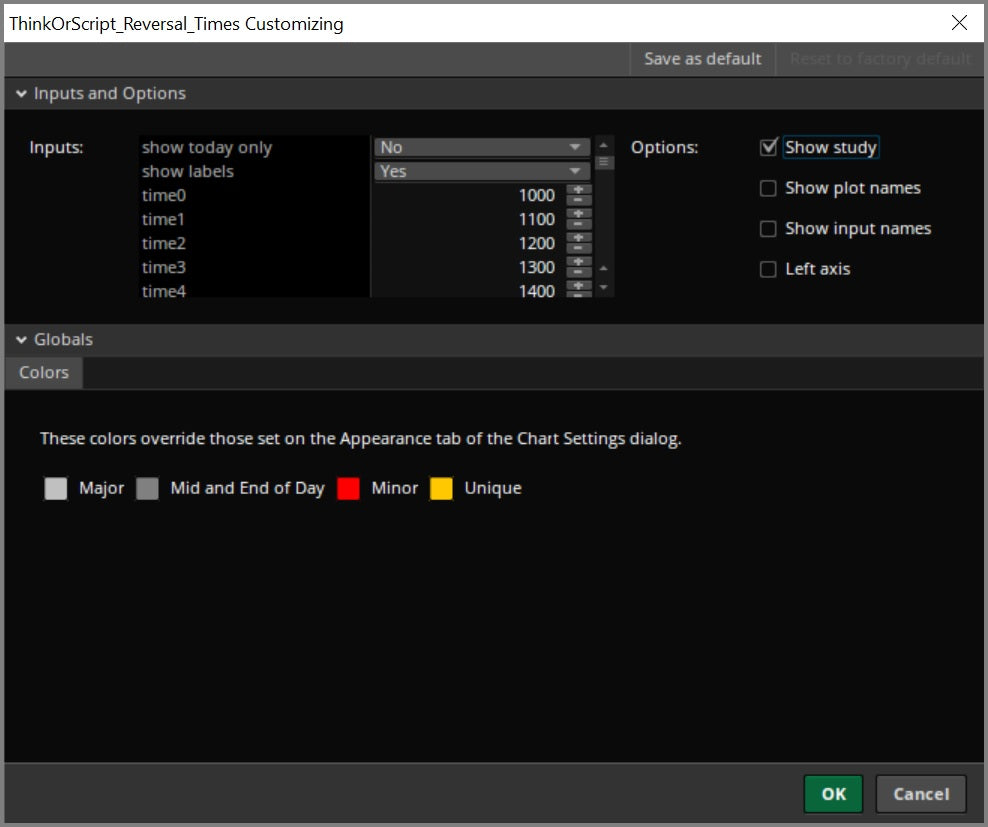Increase time1 value using plus stepper

click(x=578, y=213)
